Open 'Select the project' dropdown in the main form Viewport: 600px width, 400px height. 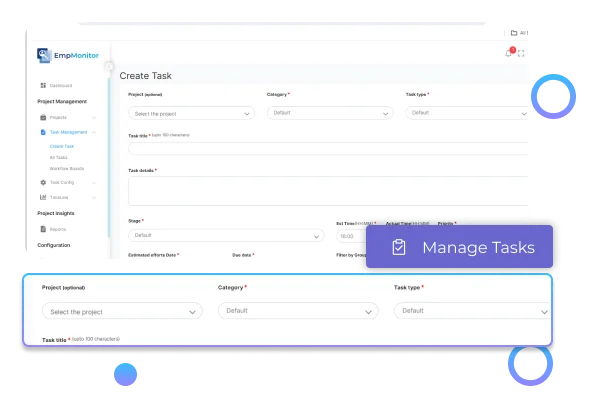coord(191,113)
